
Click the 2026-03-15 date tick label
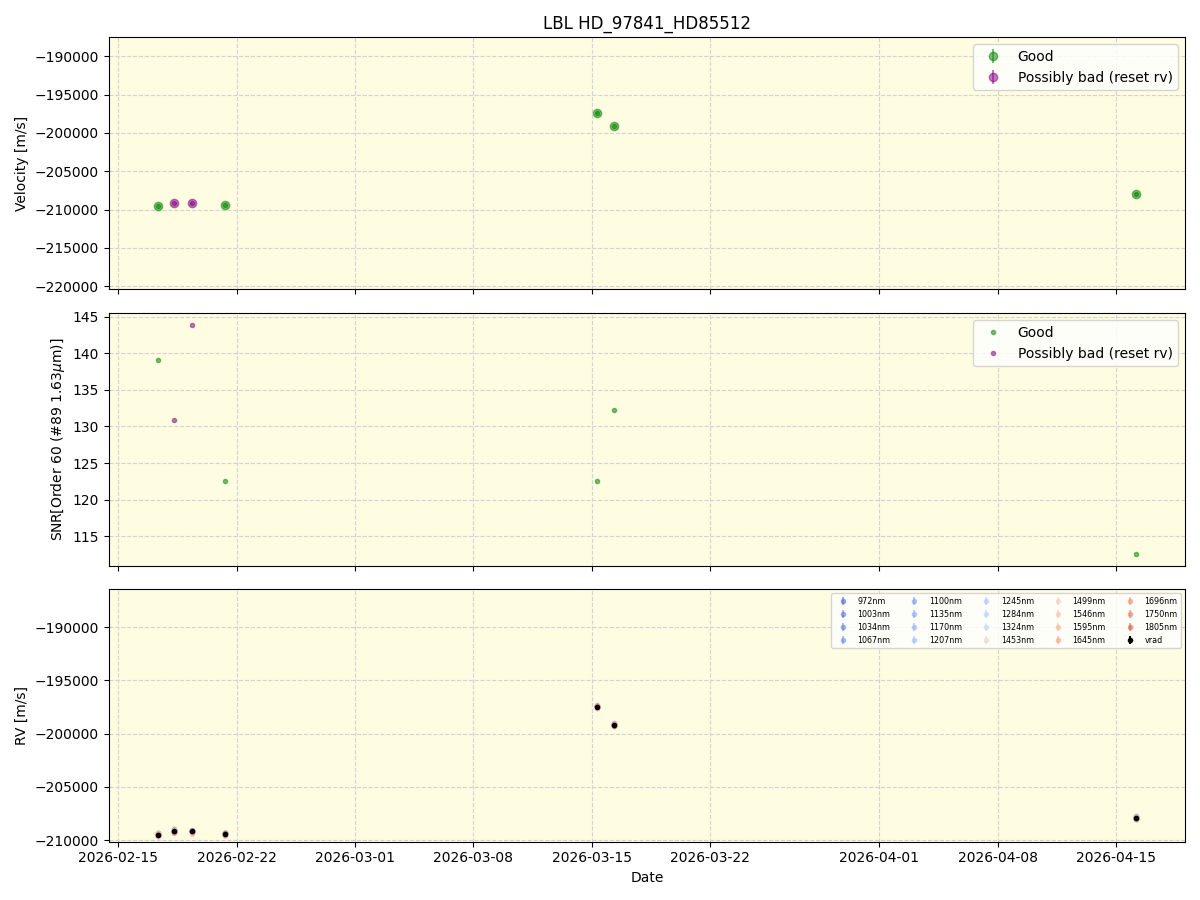592,857
